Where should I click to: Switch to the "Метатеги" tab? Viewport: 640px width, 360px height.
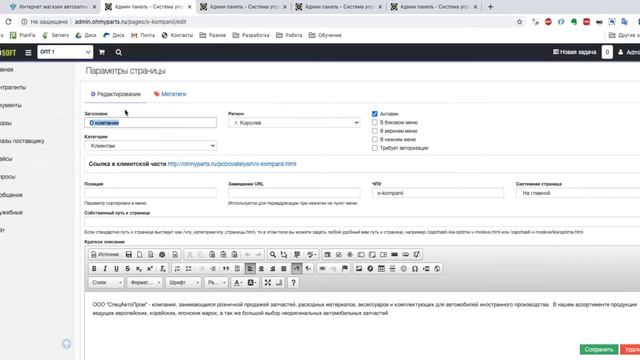[170, 94]
